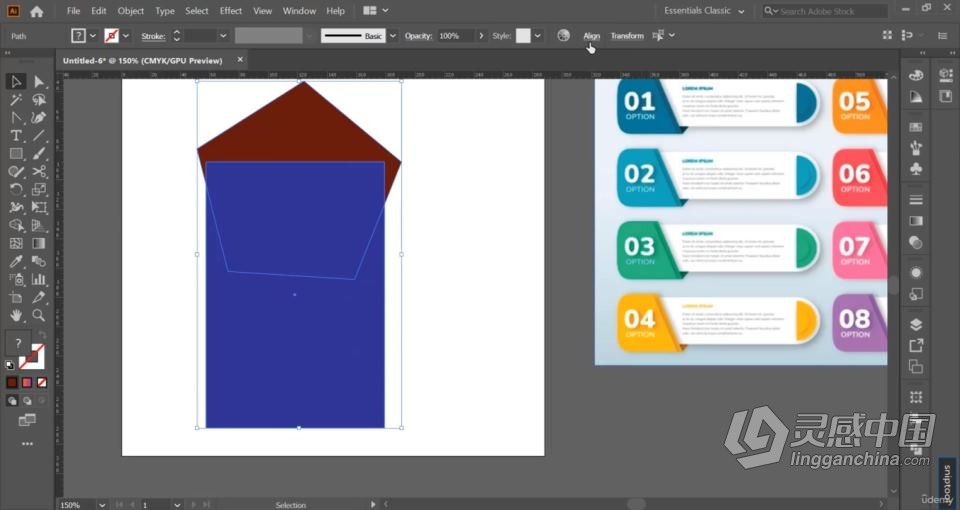Click the Transform link in control bar
Image resolution: width=960 pixels, height=510 pixels.
tap(627, 36)
